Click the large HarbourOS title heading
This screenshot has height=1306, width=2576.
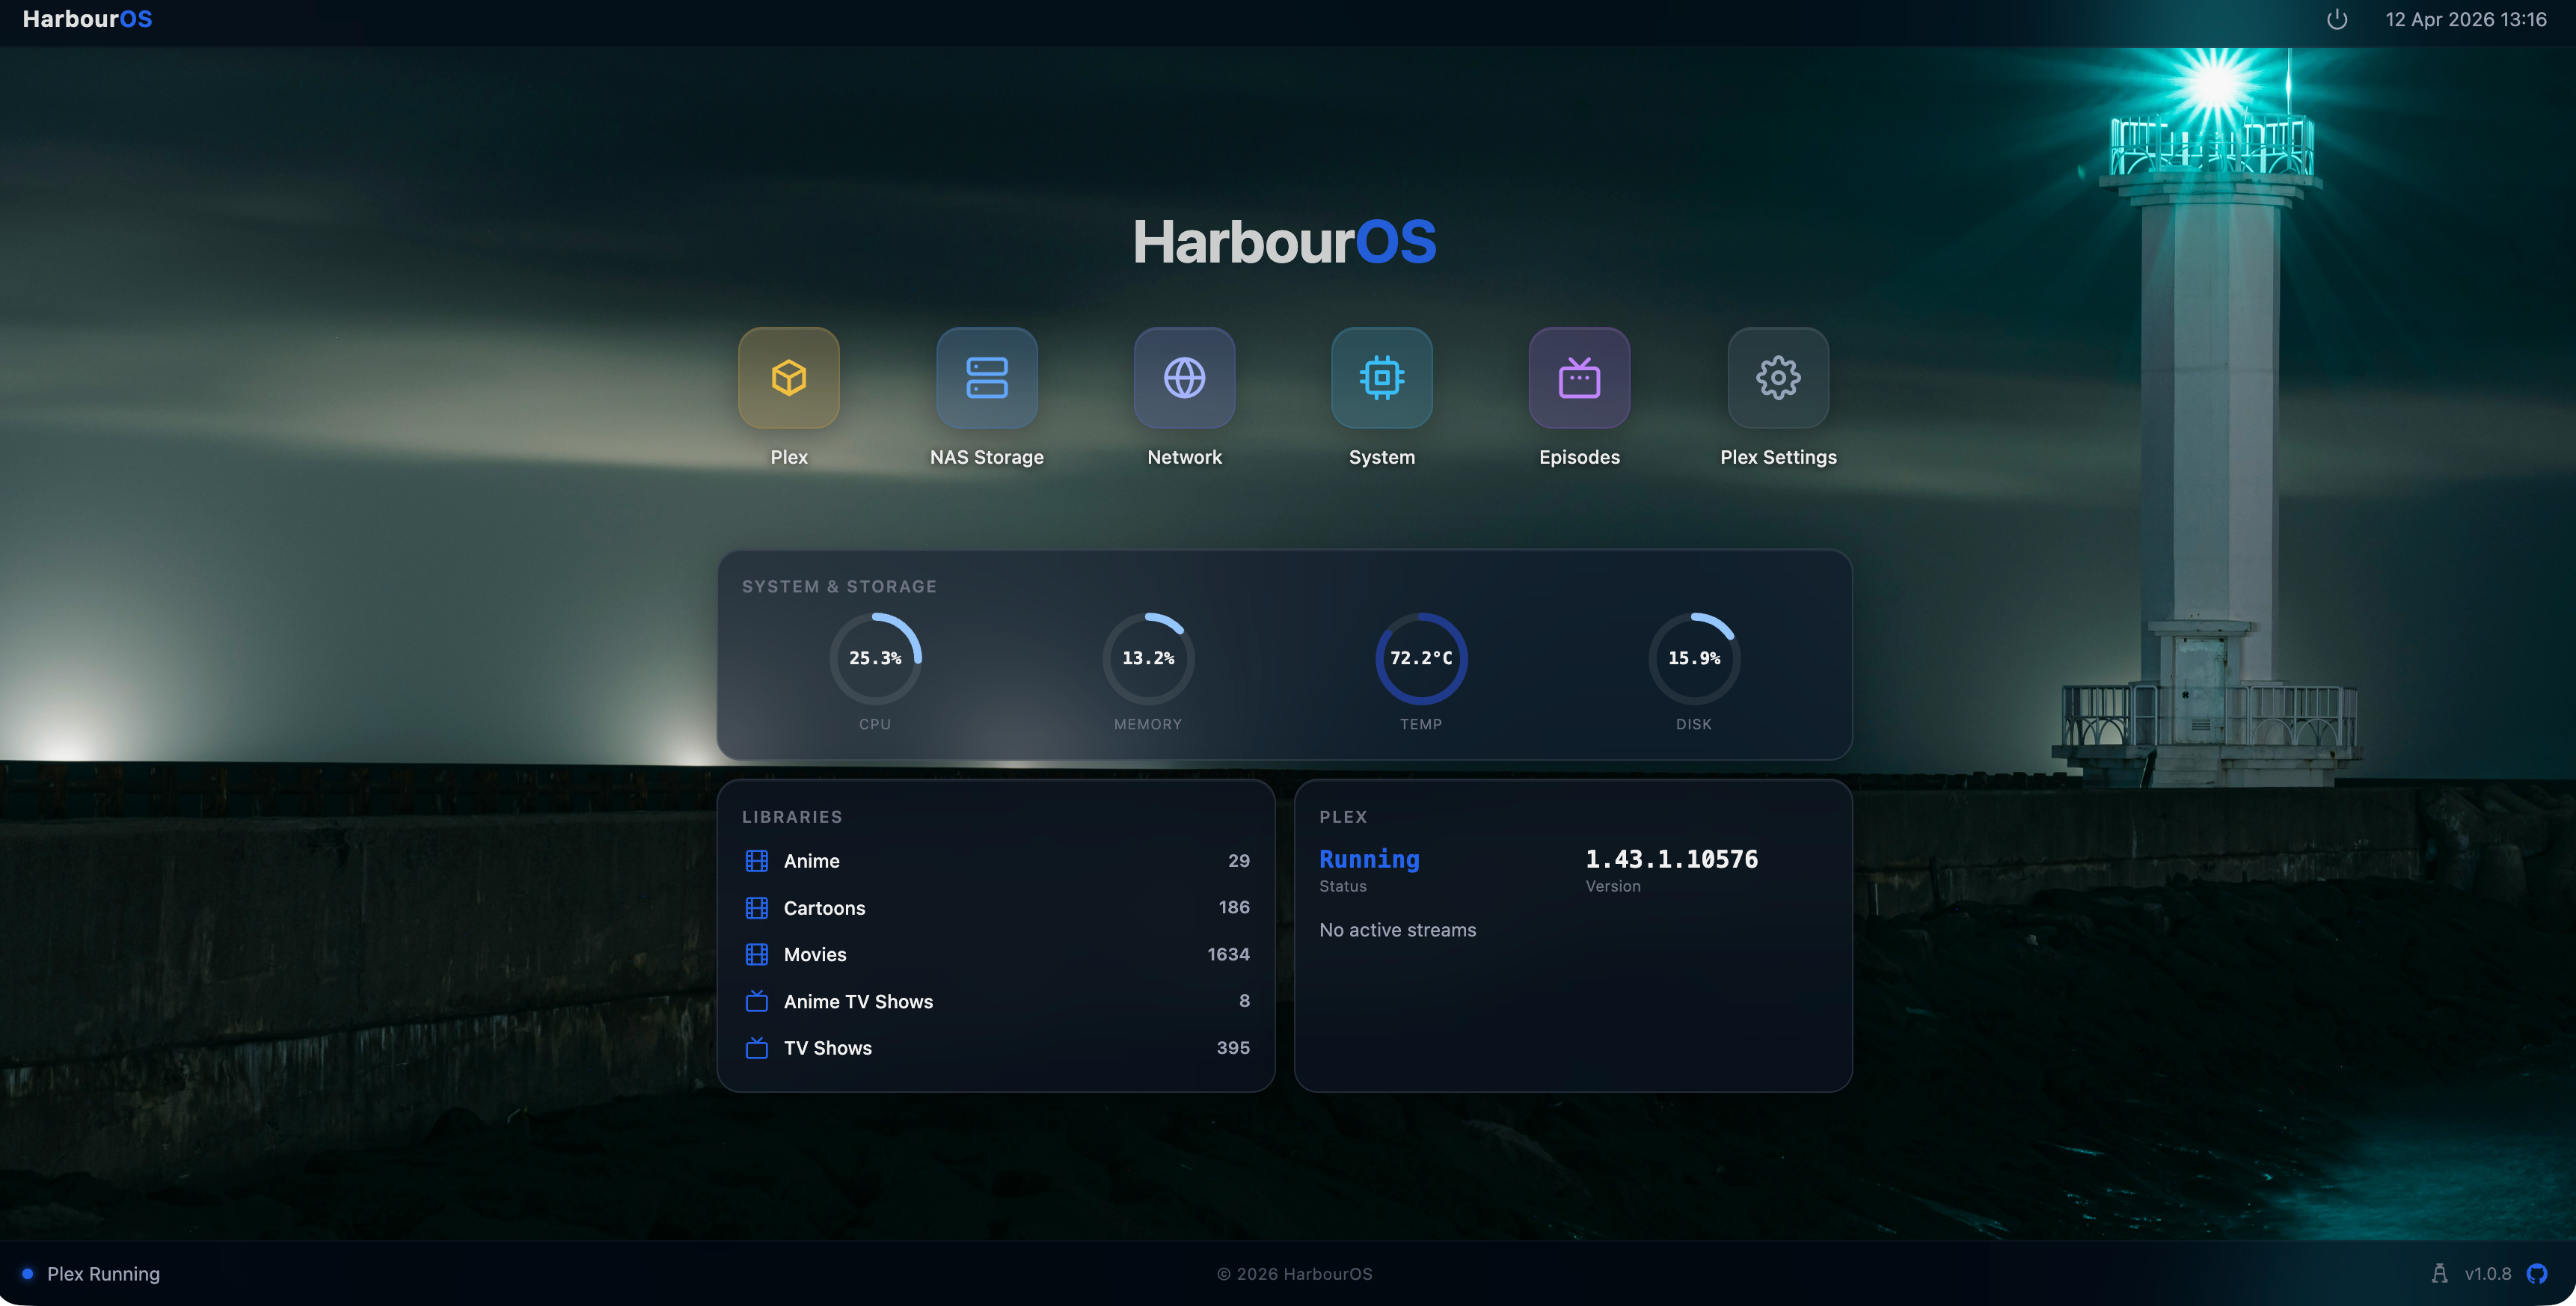1284,241
